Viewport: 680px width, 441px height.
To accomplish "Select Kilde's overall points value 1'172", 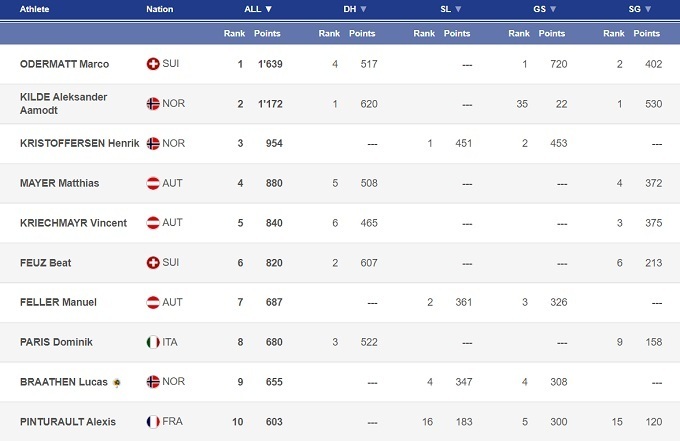I will coord(268,103).
